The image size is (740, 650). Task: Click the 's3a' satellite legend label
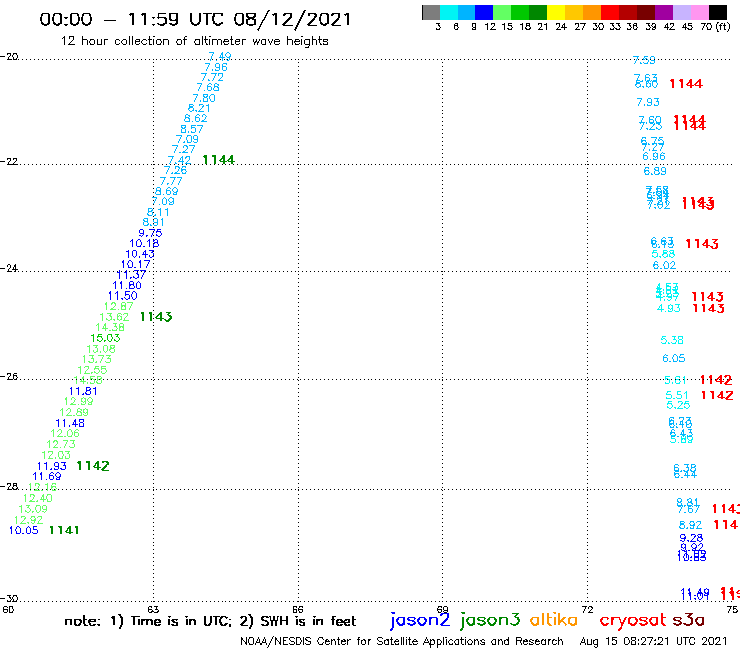pos(689,620)
